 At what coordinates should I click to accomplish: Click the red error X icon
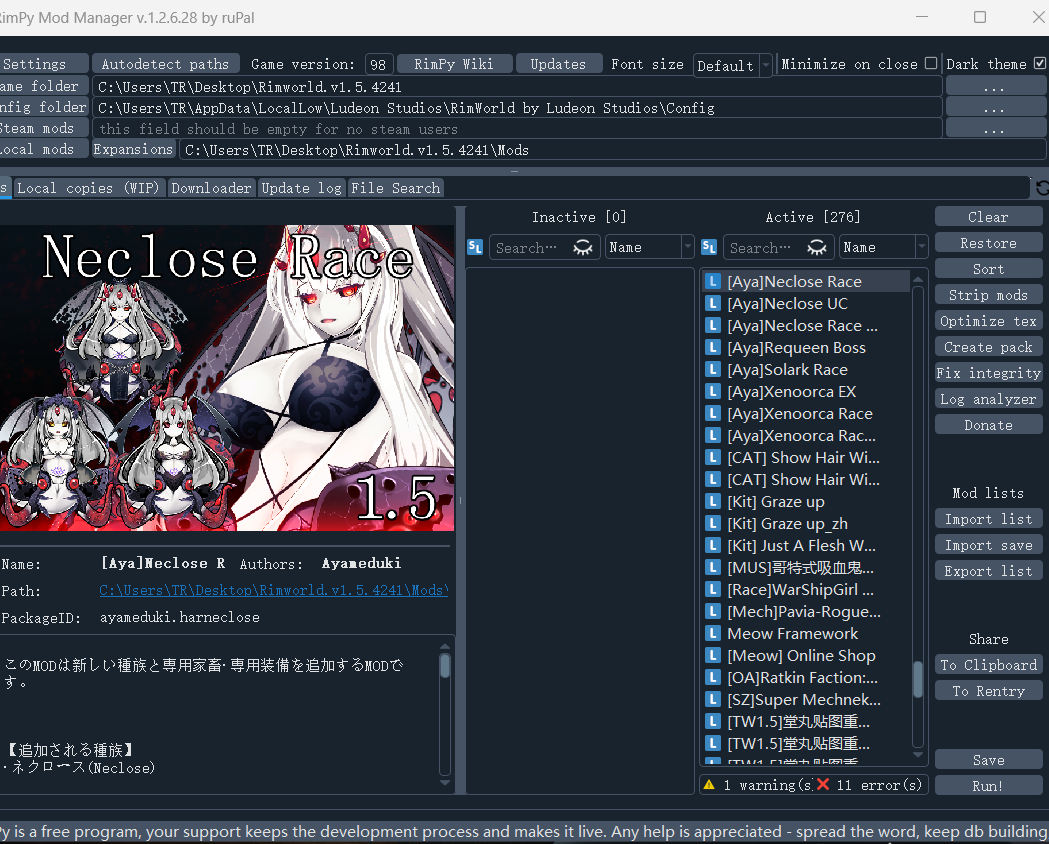[x=823, y=785]
